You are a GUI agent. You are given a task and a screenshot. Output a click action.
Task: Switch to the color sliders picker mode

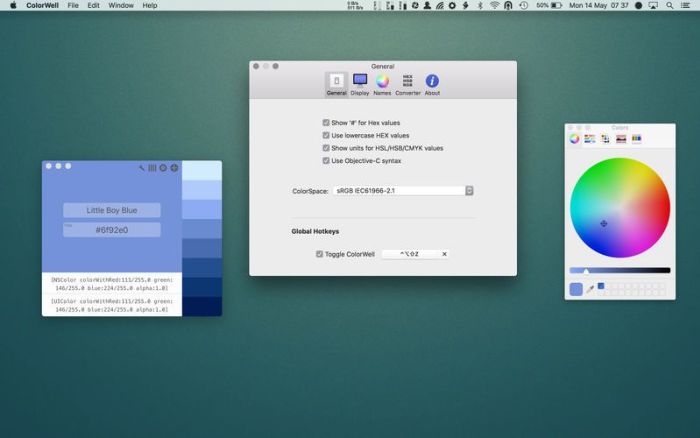coord(590,139)
